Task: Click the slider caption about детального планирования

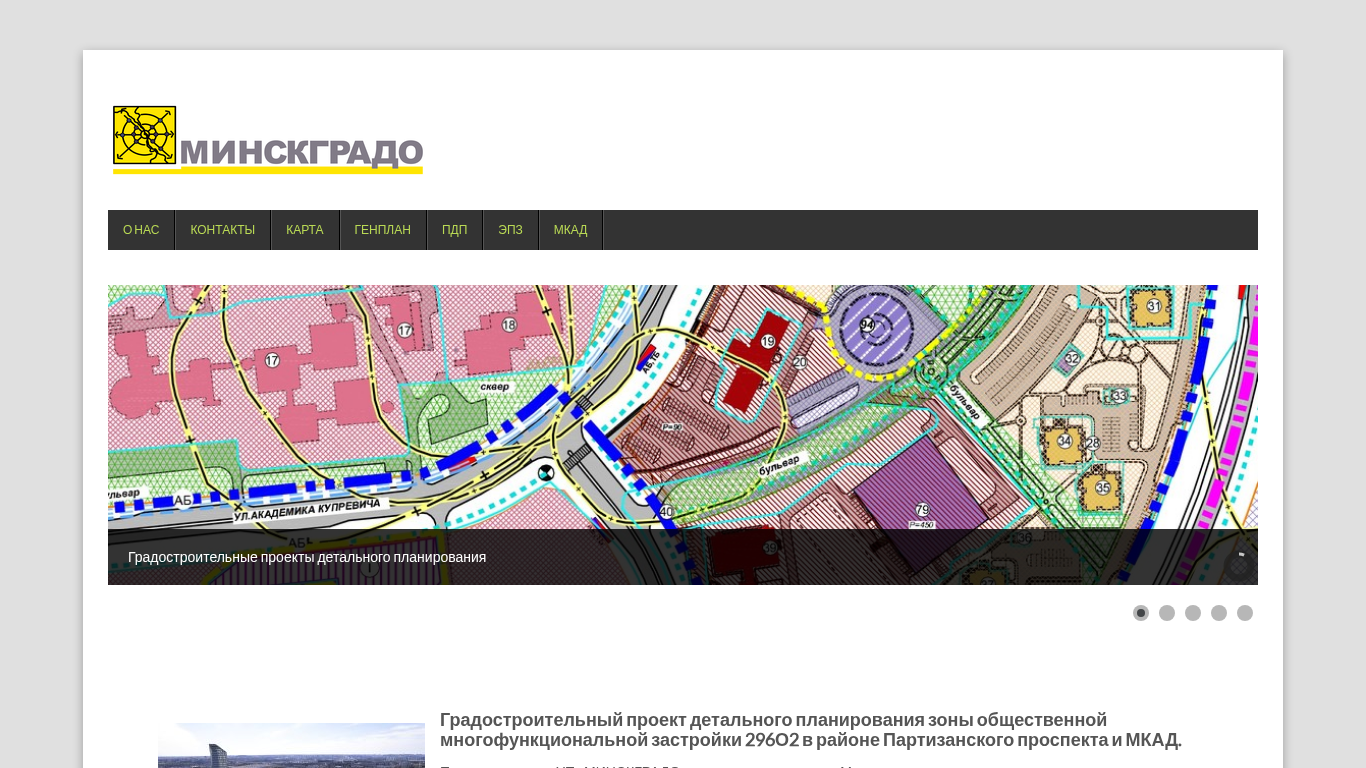Action: (x=307, y=557)
